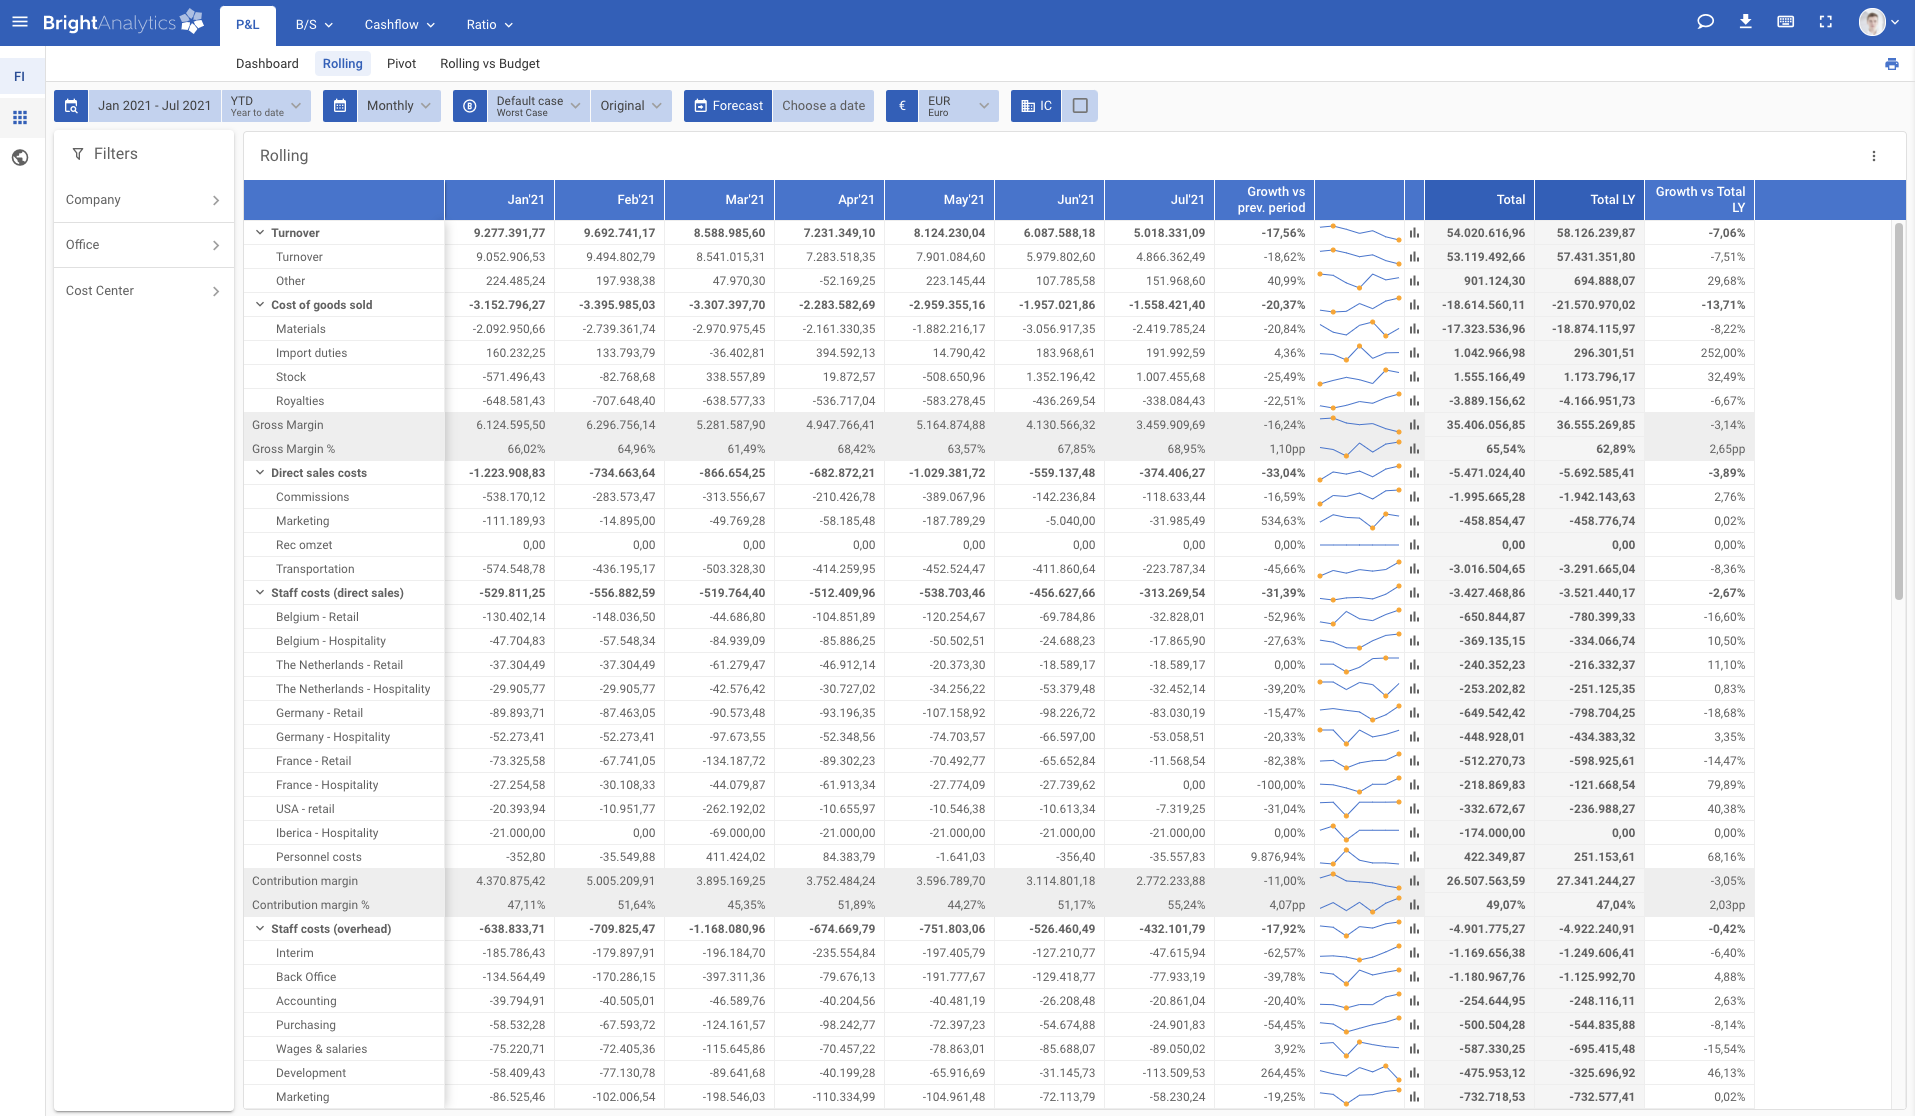Screen dimensions: 1915x1116
Task: Enter fullscreen mode
Action: click(x=1826, y=21)
